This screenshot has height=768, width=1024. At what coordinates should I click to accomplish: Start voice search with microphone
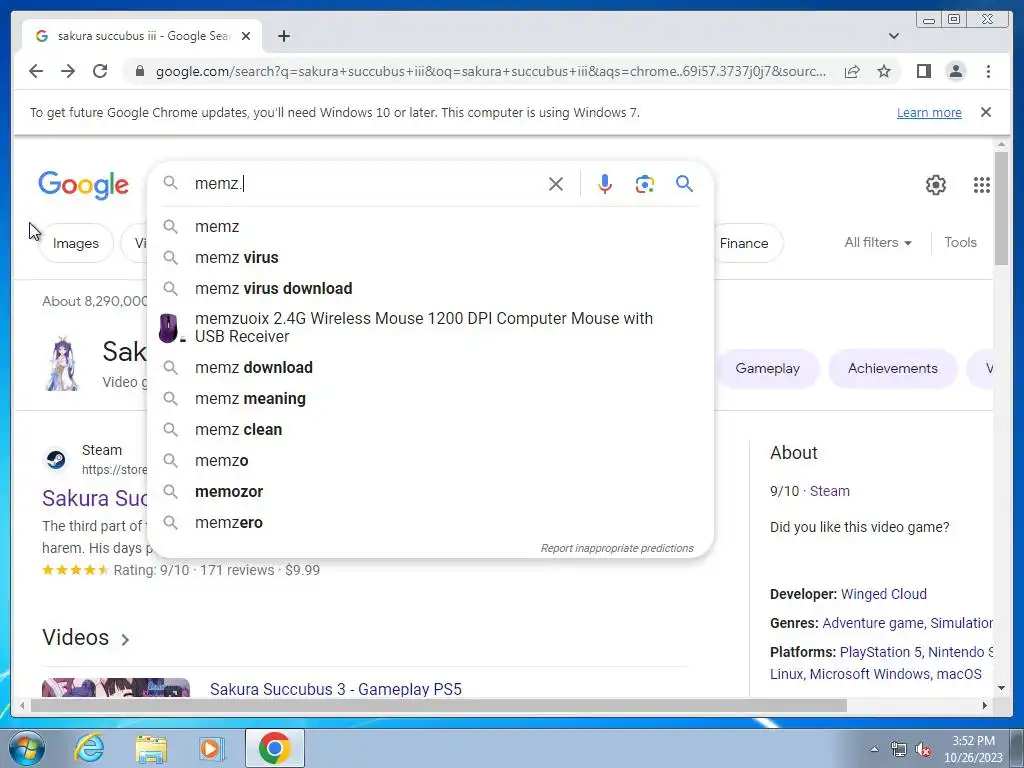click(x=605, y=184)
